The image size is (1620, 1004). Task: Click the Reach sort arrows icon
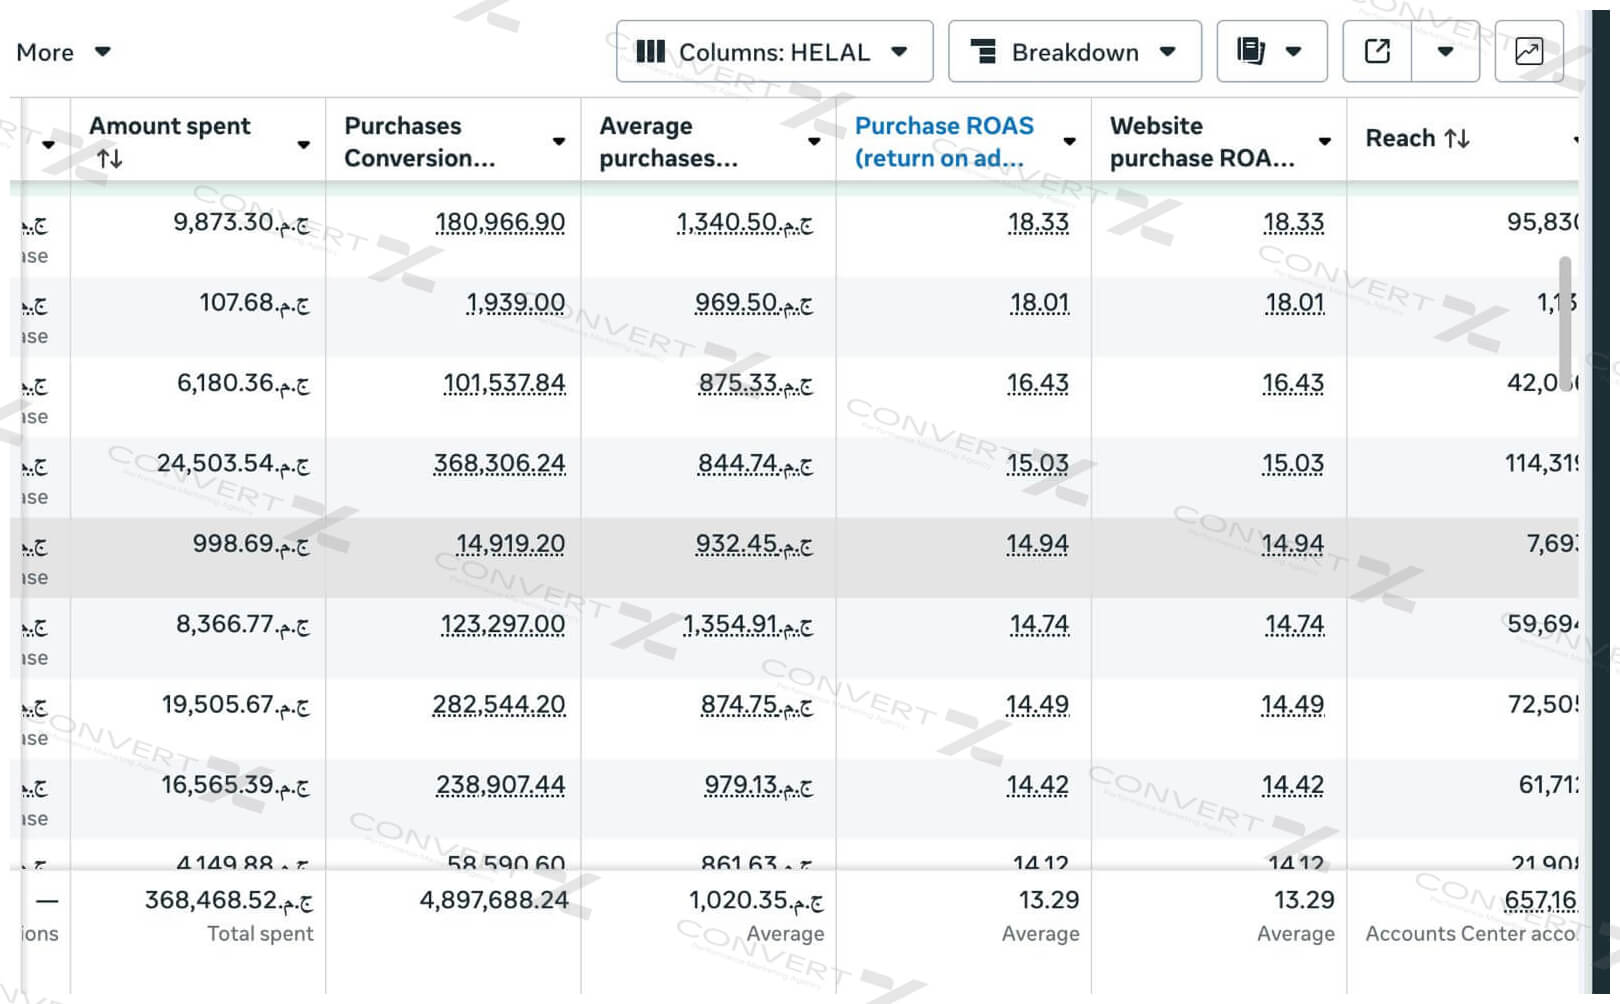pyautogui.click(x=1457, y=139)
